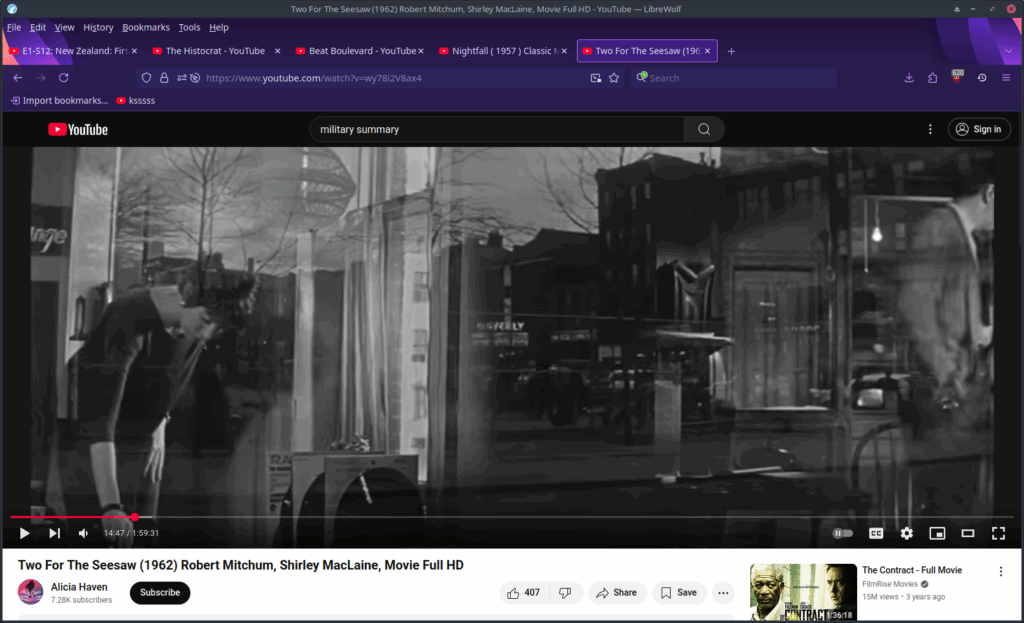Open The Contract movie thumbnail

pos(803,592)
